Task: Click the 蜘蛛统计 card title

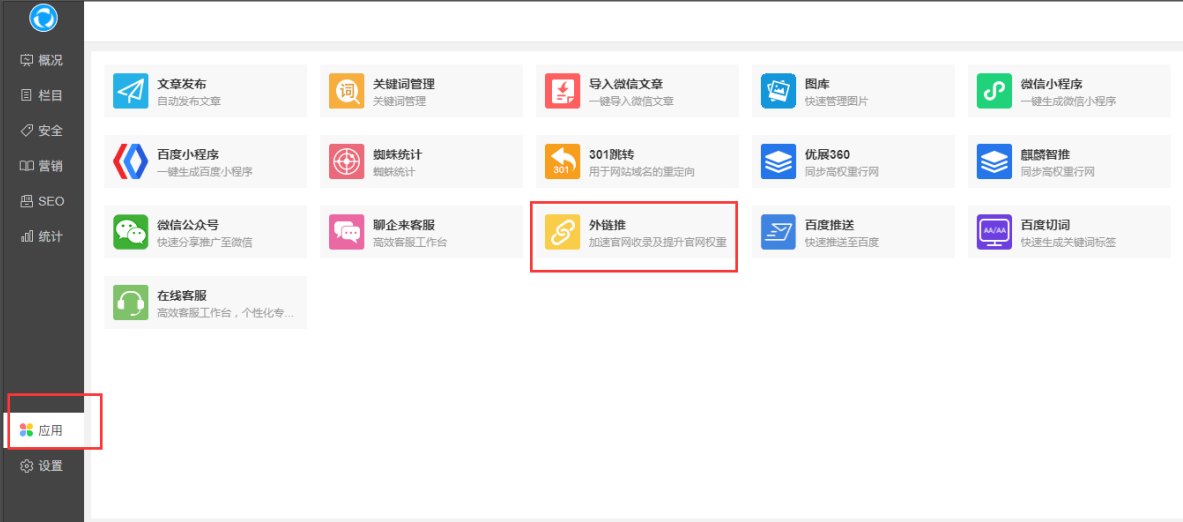Action: point(398,155)
